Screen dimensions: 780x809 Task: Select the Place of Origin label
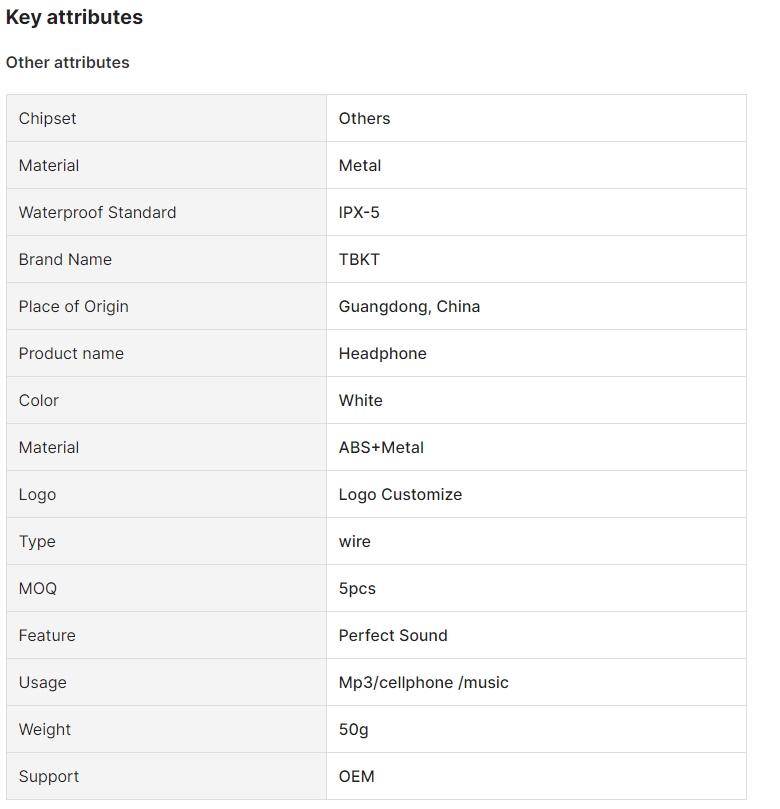point(73,306)
